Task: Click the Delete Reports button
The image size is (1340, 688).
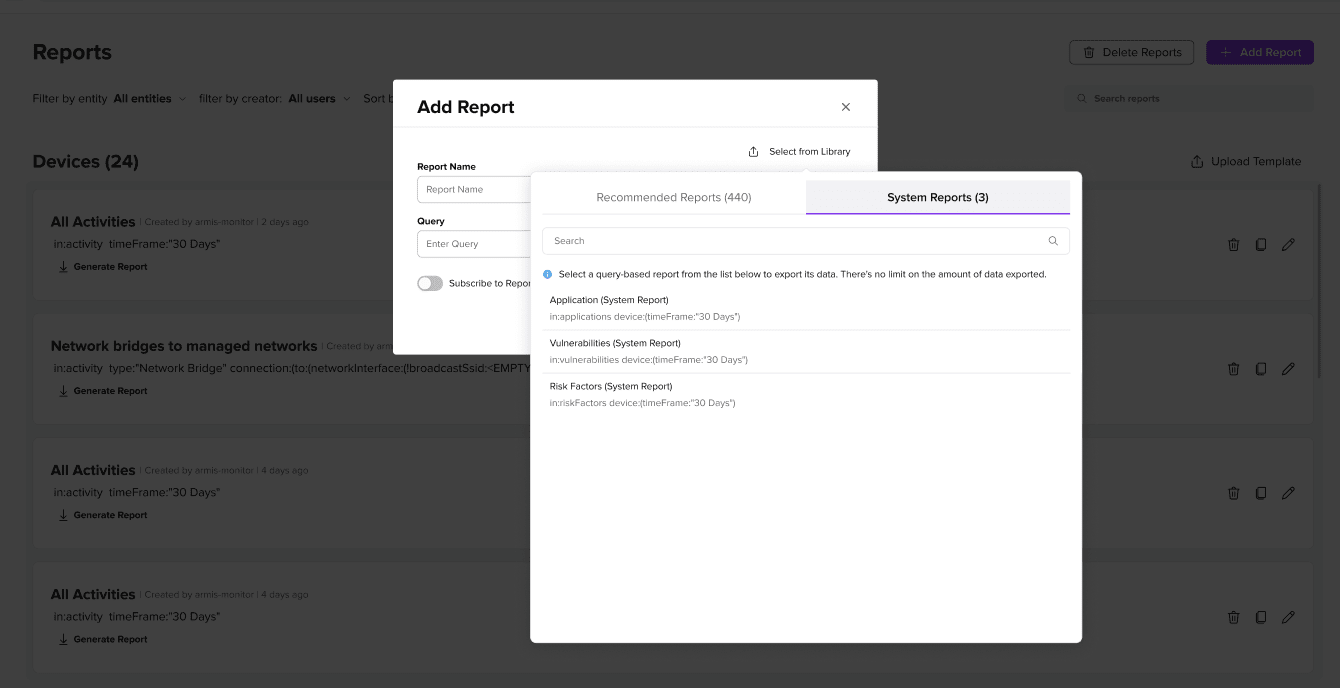Action: [x=1131, y=52]
